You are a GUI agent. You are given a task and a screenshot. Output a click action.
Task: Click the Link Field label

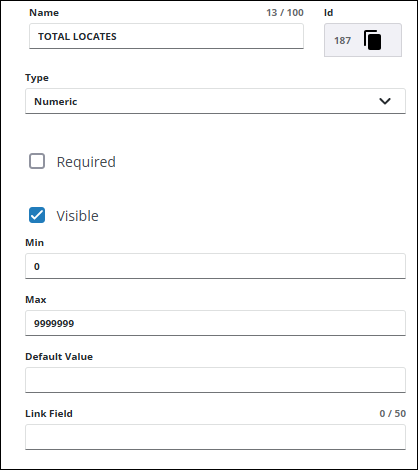click(49, 414)
